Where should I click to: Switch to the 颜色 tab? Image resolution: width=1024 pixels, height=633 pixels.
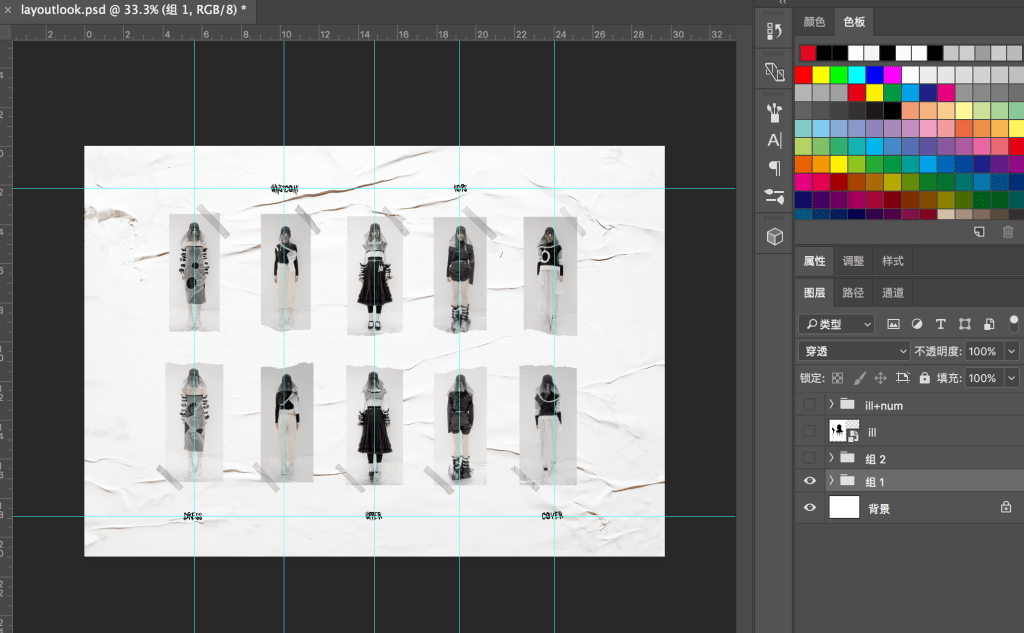815,22
